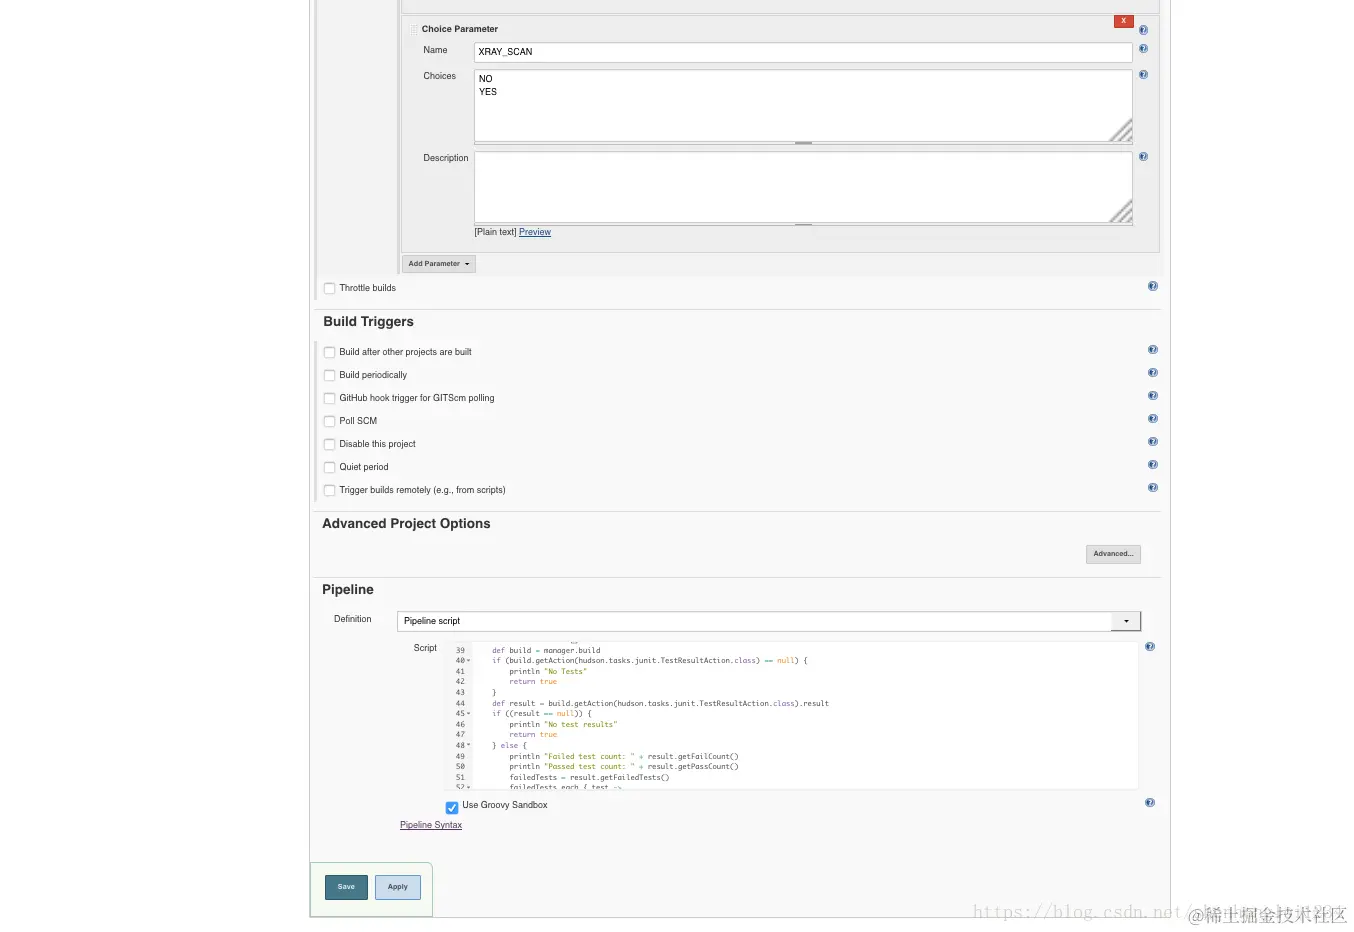Collapse code fold at line 48
Viewport: 1354px width, 932px height.
click(x=468, y=746)
